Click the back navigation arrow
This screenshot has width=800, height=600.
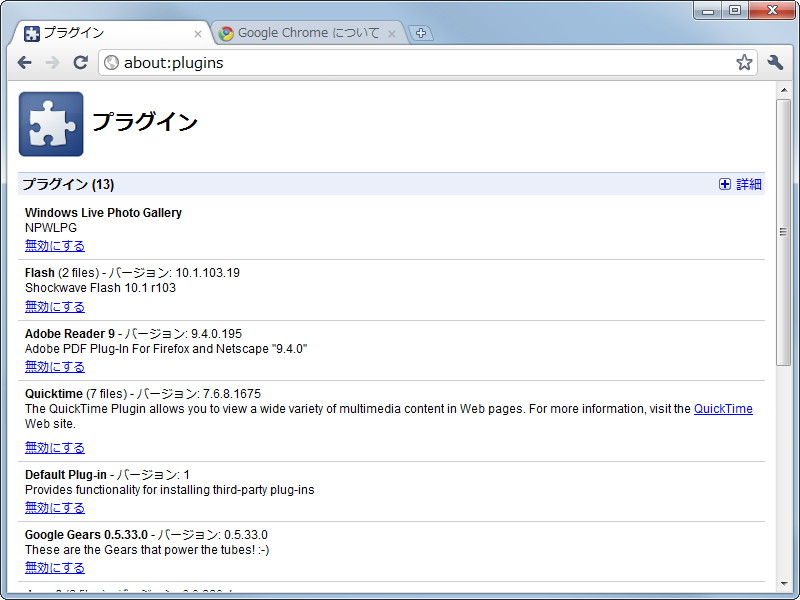tap(24, 62)
